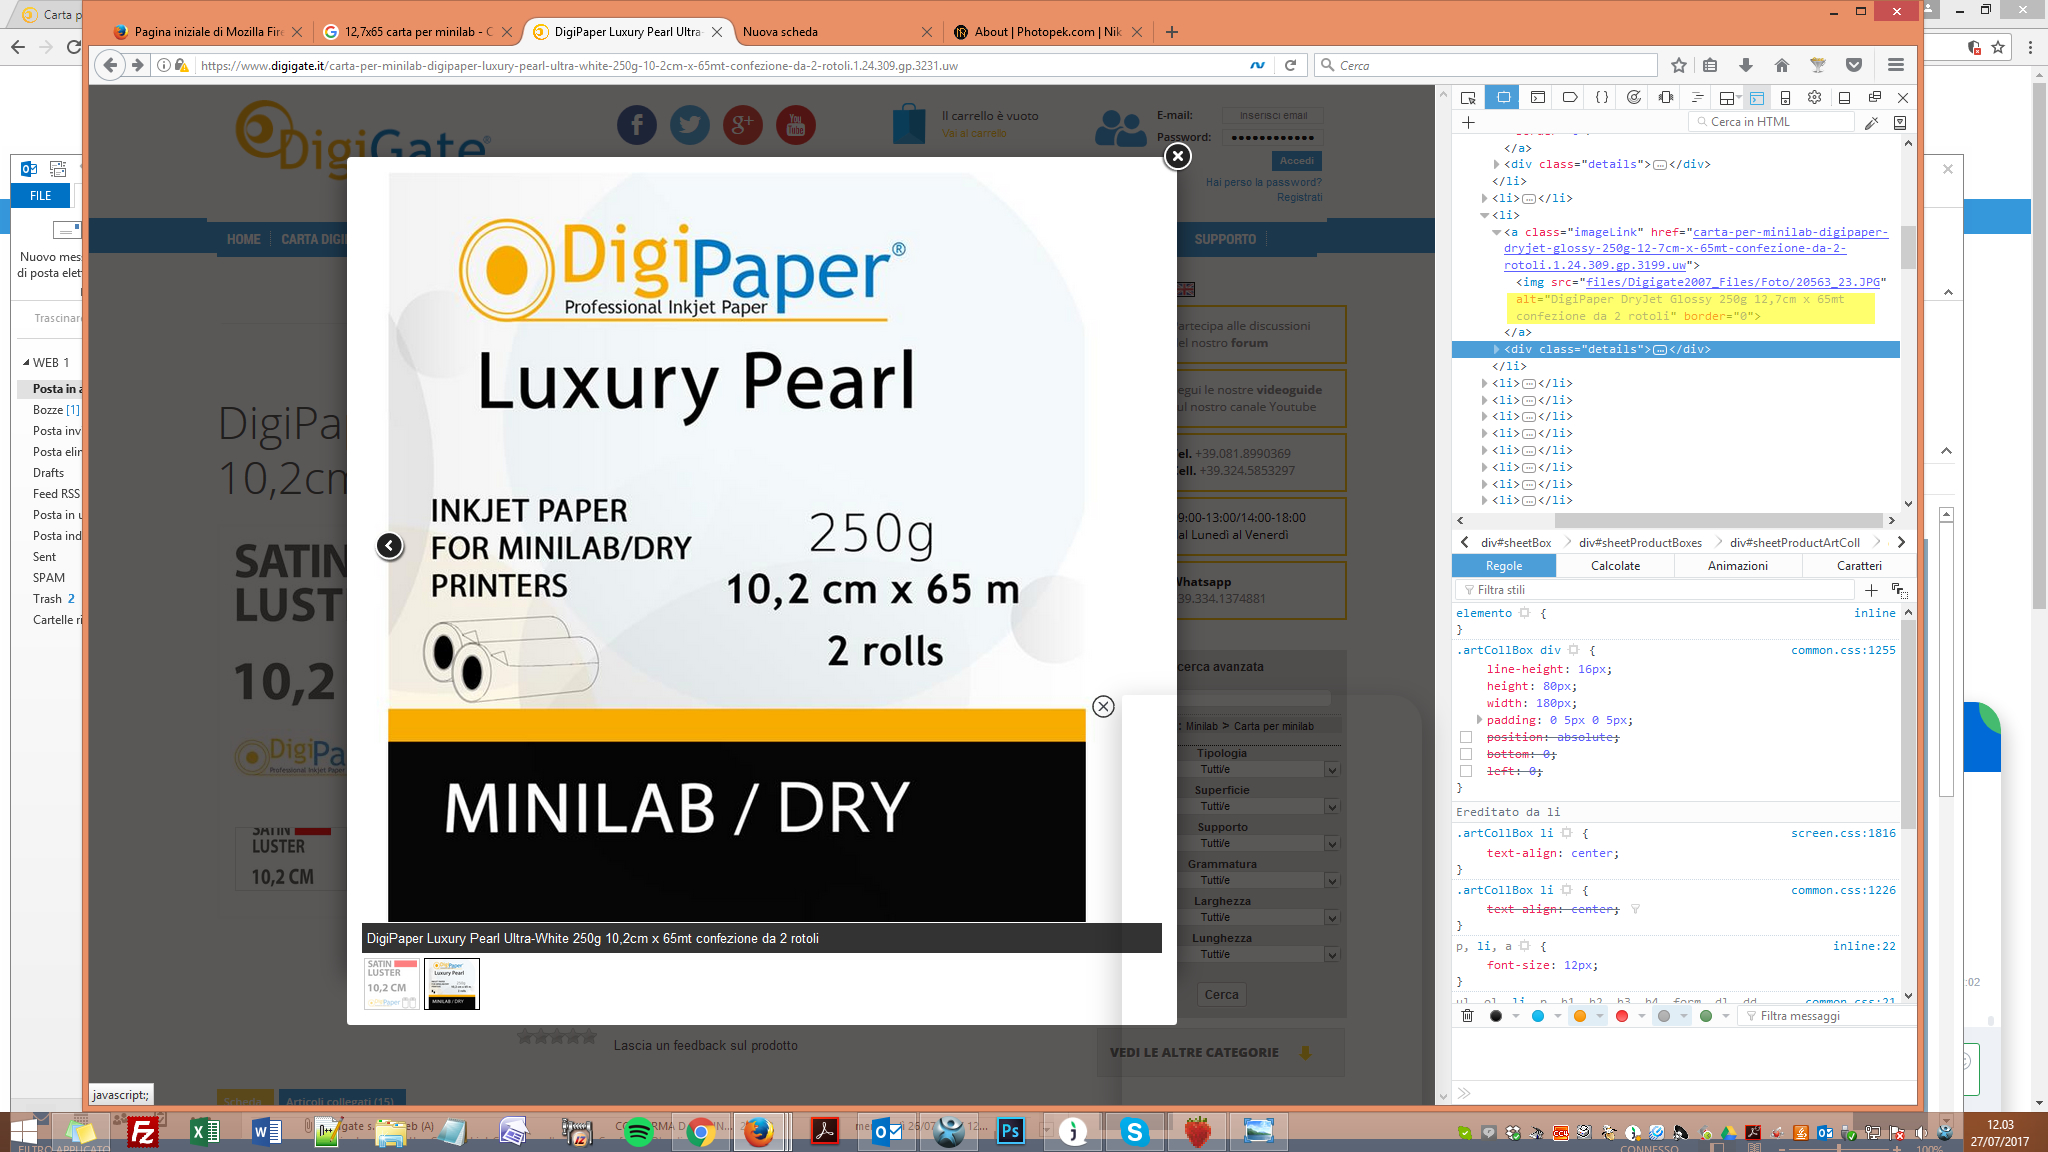The width and height of the screenshot is (2048, 1152).
Task: Open the Style Editor braces icon
Action: [1602, 97]
